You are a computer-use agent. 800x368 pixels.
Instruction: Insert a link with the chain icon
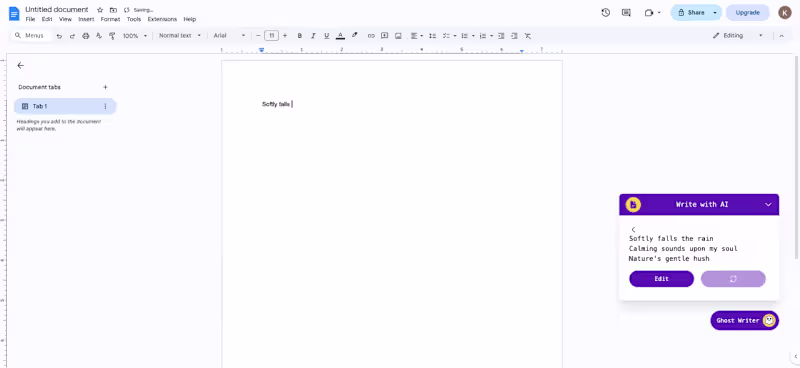(371, 36)
